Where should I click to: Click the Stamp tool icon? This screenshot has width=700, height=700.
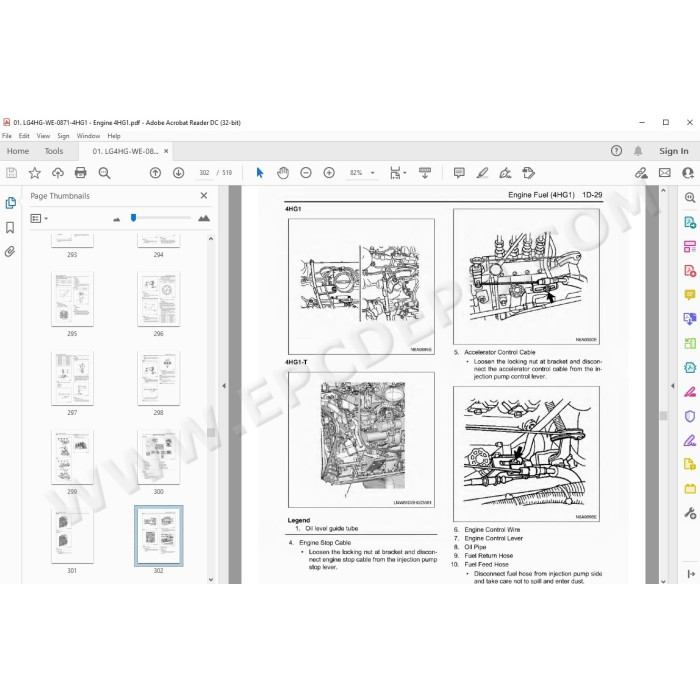[x=528, y=173]
